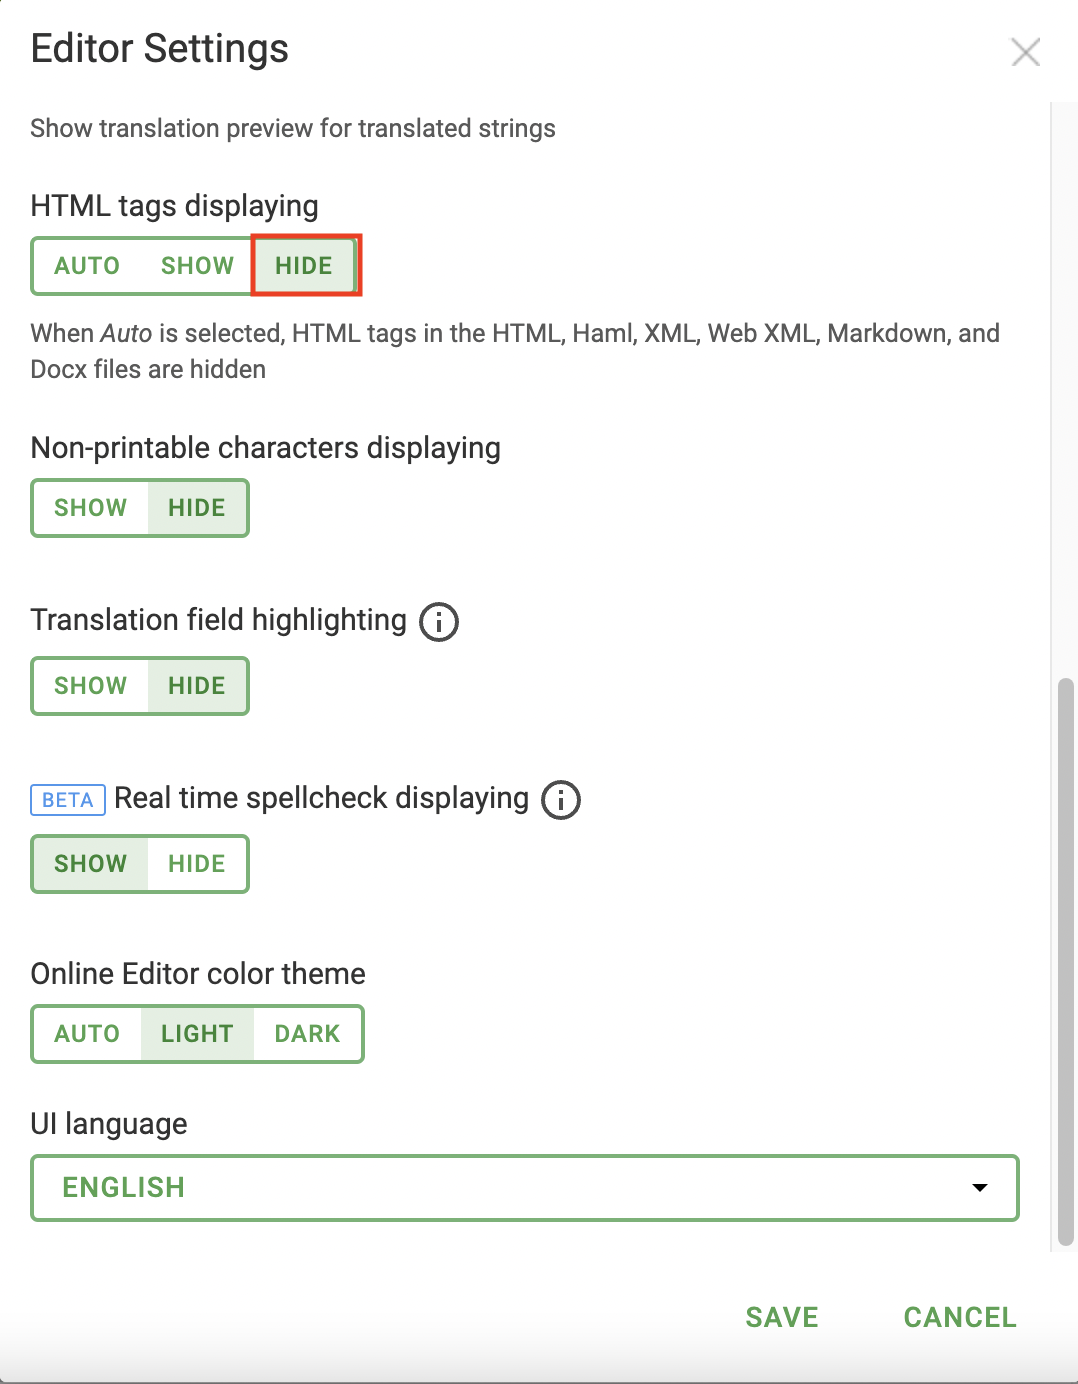The width and height of the screenshot is (1078, 1384).
Task: Select Light color theme for Online Editor
Action: 197,1034
